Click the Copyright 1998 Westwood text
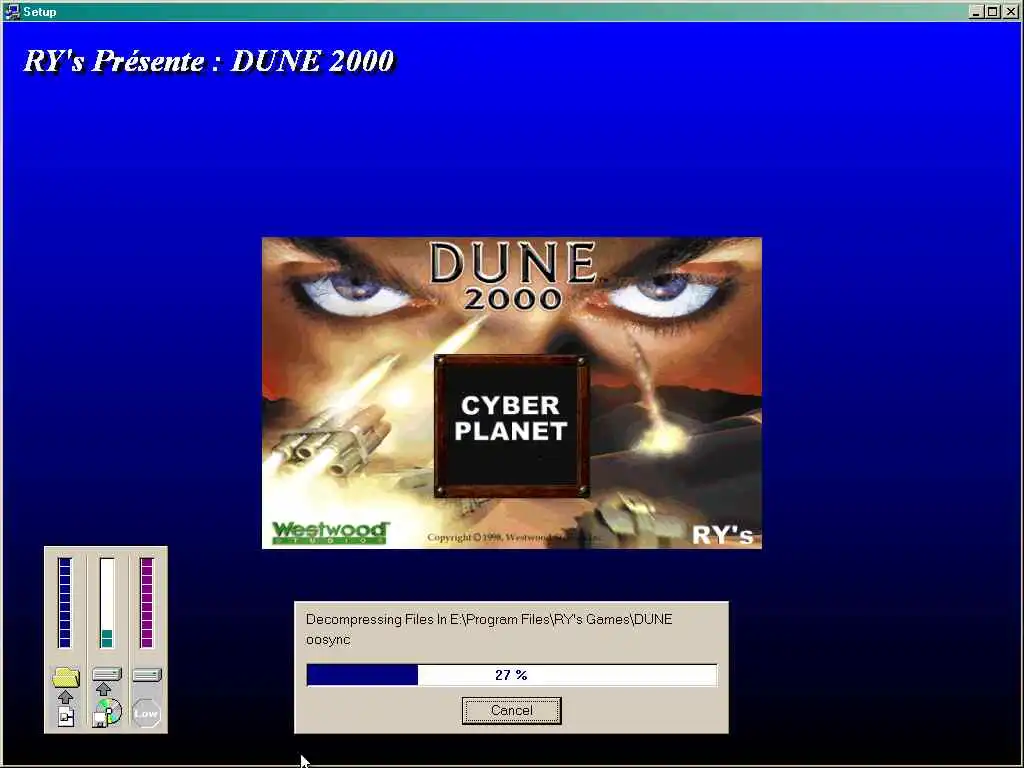This screenshot has height=768, width=1024. pyautogui.click(x=513, y=537)
